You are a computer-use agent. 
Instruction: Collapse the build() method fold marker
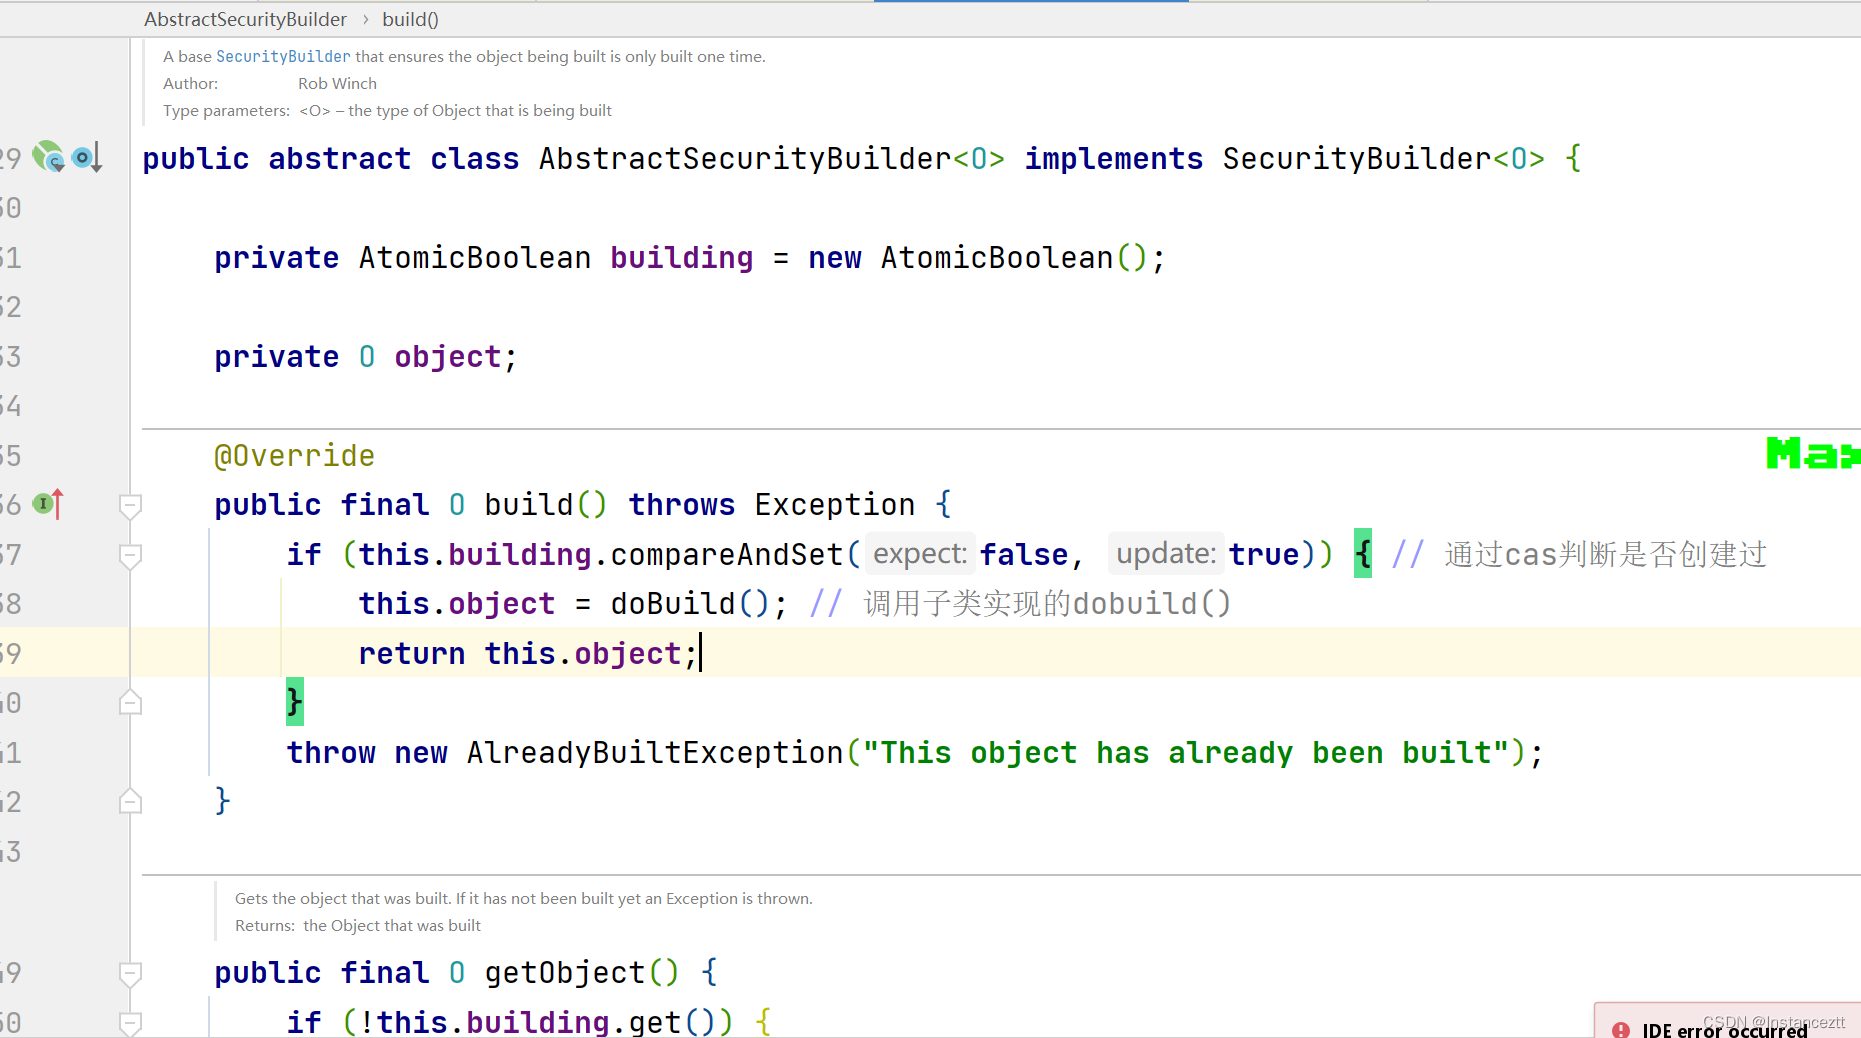(x=130, y=506)
